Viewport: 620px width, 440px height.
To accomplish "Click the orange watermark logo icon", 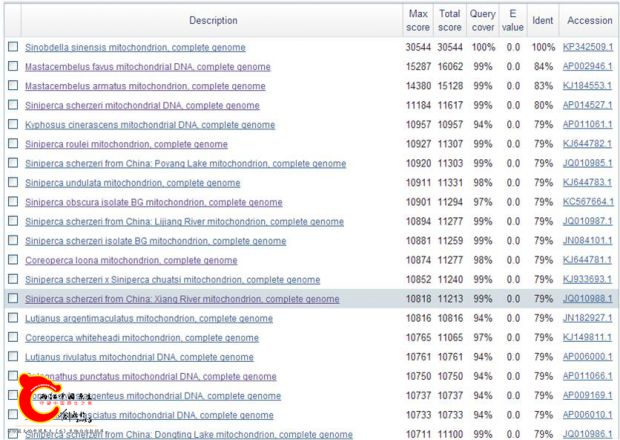I will click(x=30, y=406).
